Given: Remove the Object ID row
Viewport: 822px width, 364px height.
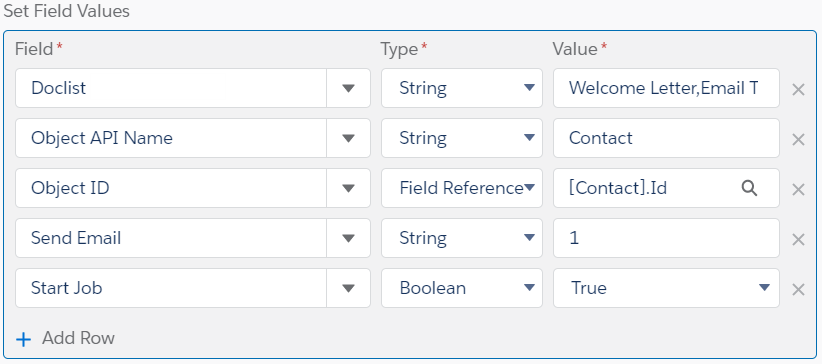Looking at the screenshot, I should (x=798, y=189).
